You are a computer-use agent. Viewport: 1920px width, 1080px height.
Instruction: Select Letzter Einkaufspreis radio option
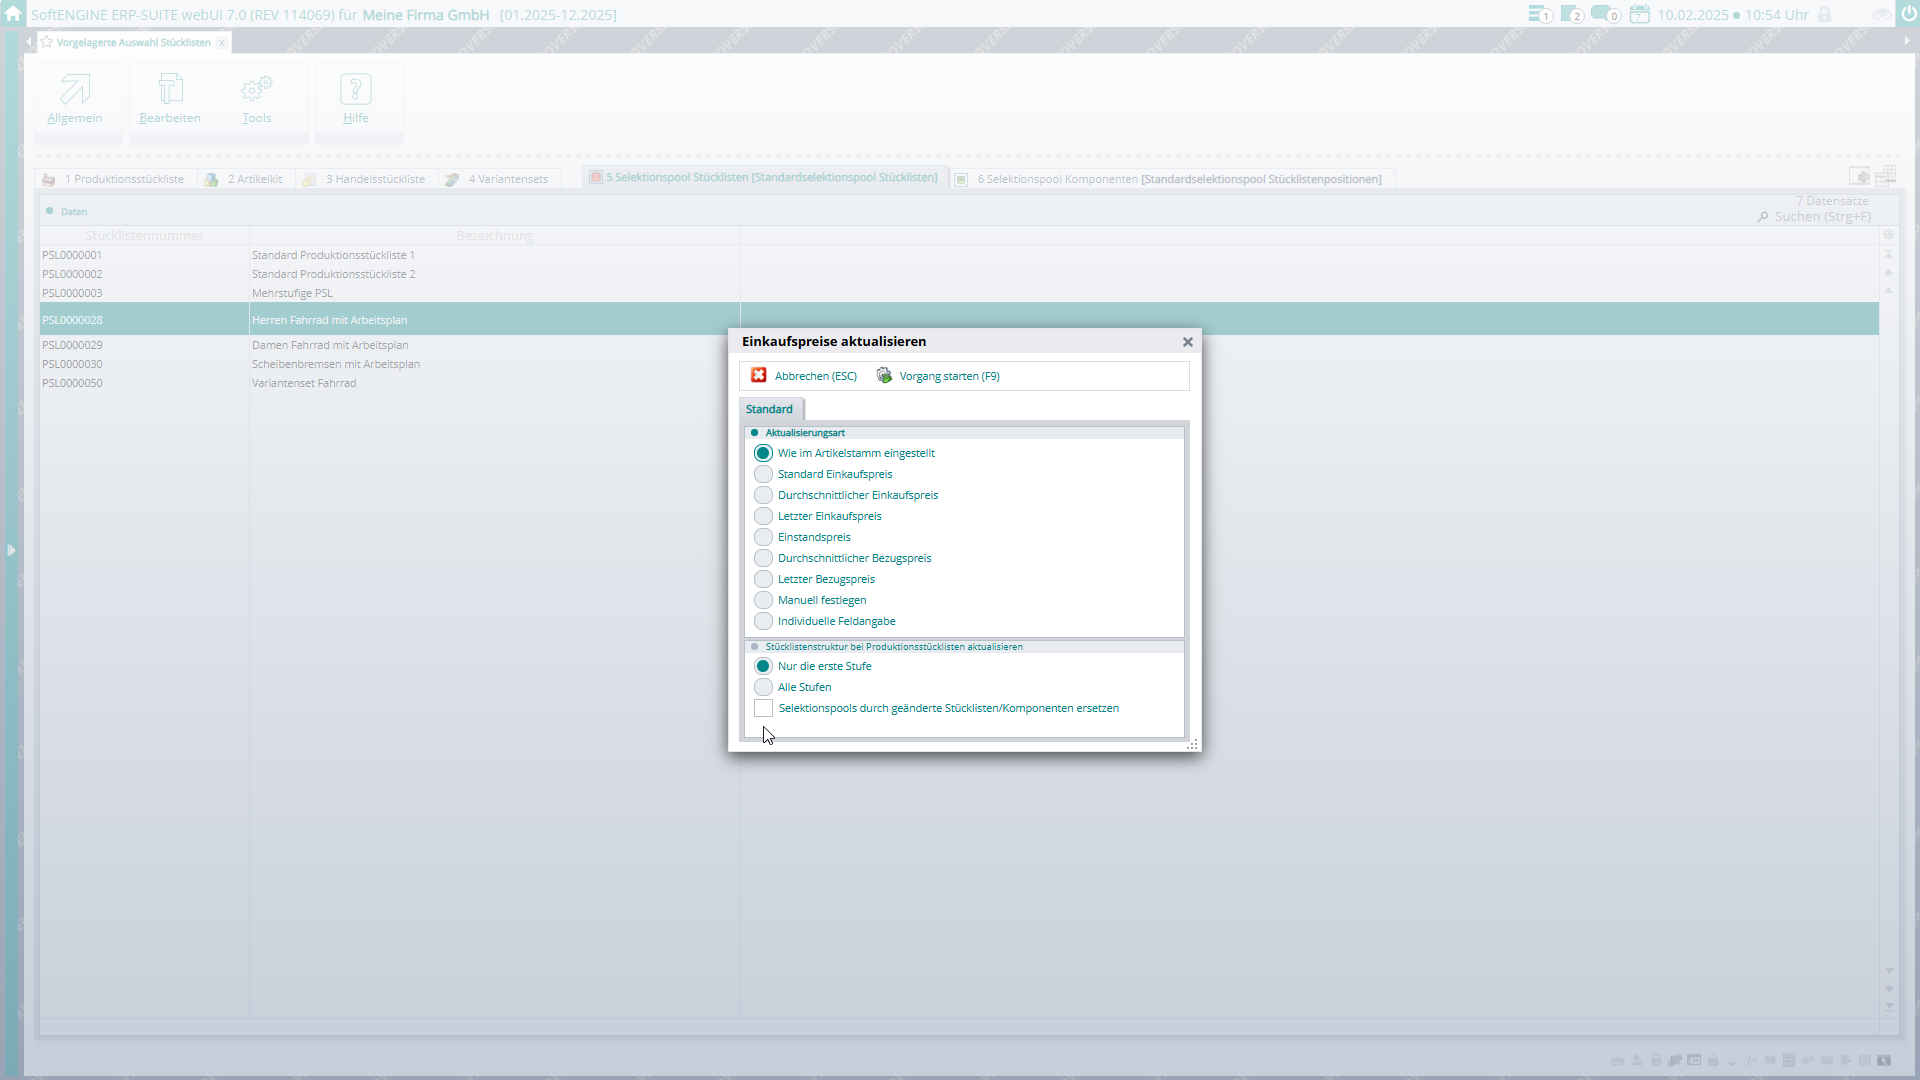(763, 516)
